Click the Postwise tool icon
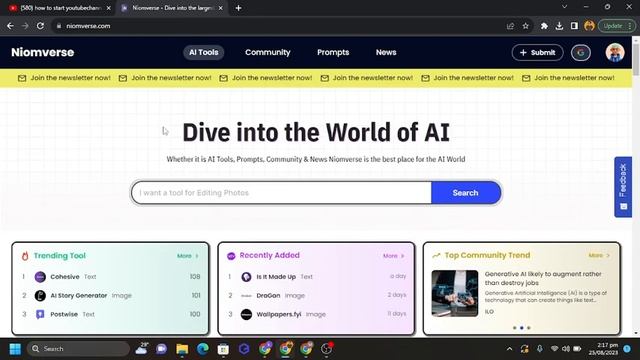640x360 pixels. (40, 314)
